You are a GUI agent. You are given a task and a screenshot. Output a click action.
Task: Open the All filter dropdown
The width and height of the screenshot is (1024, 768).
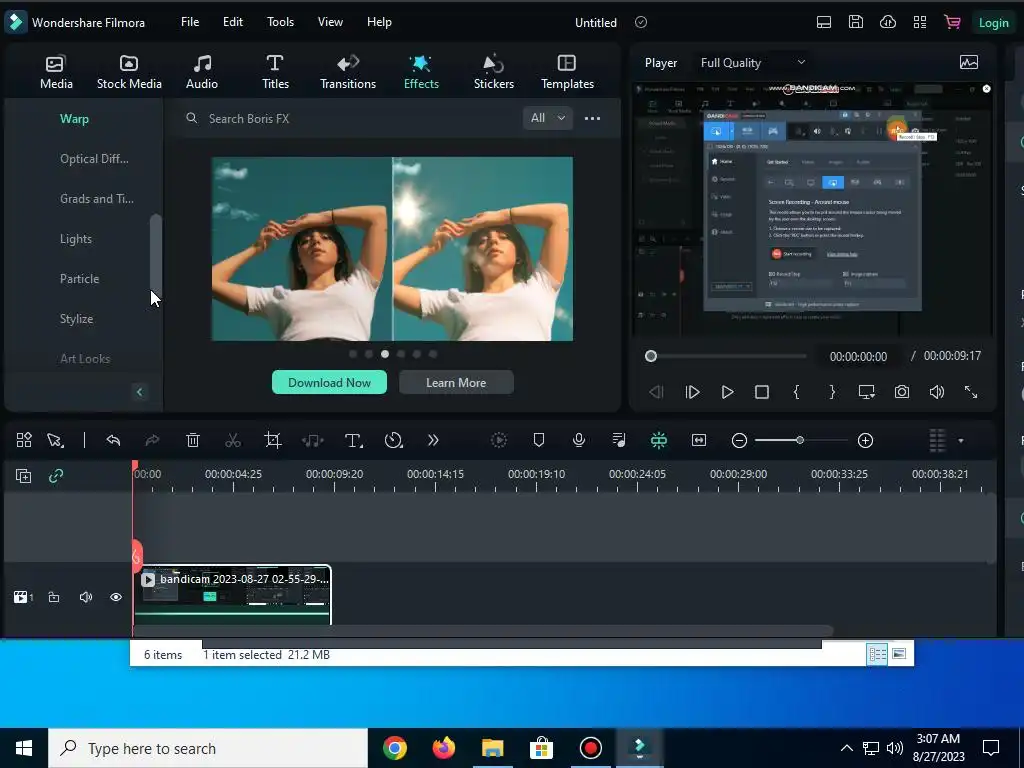click(547, 118)
